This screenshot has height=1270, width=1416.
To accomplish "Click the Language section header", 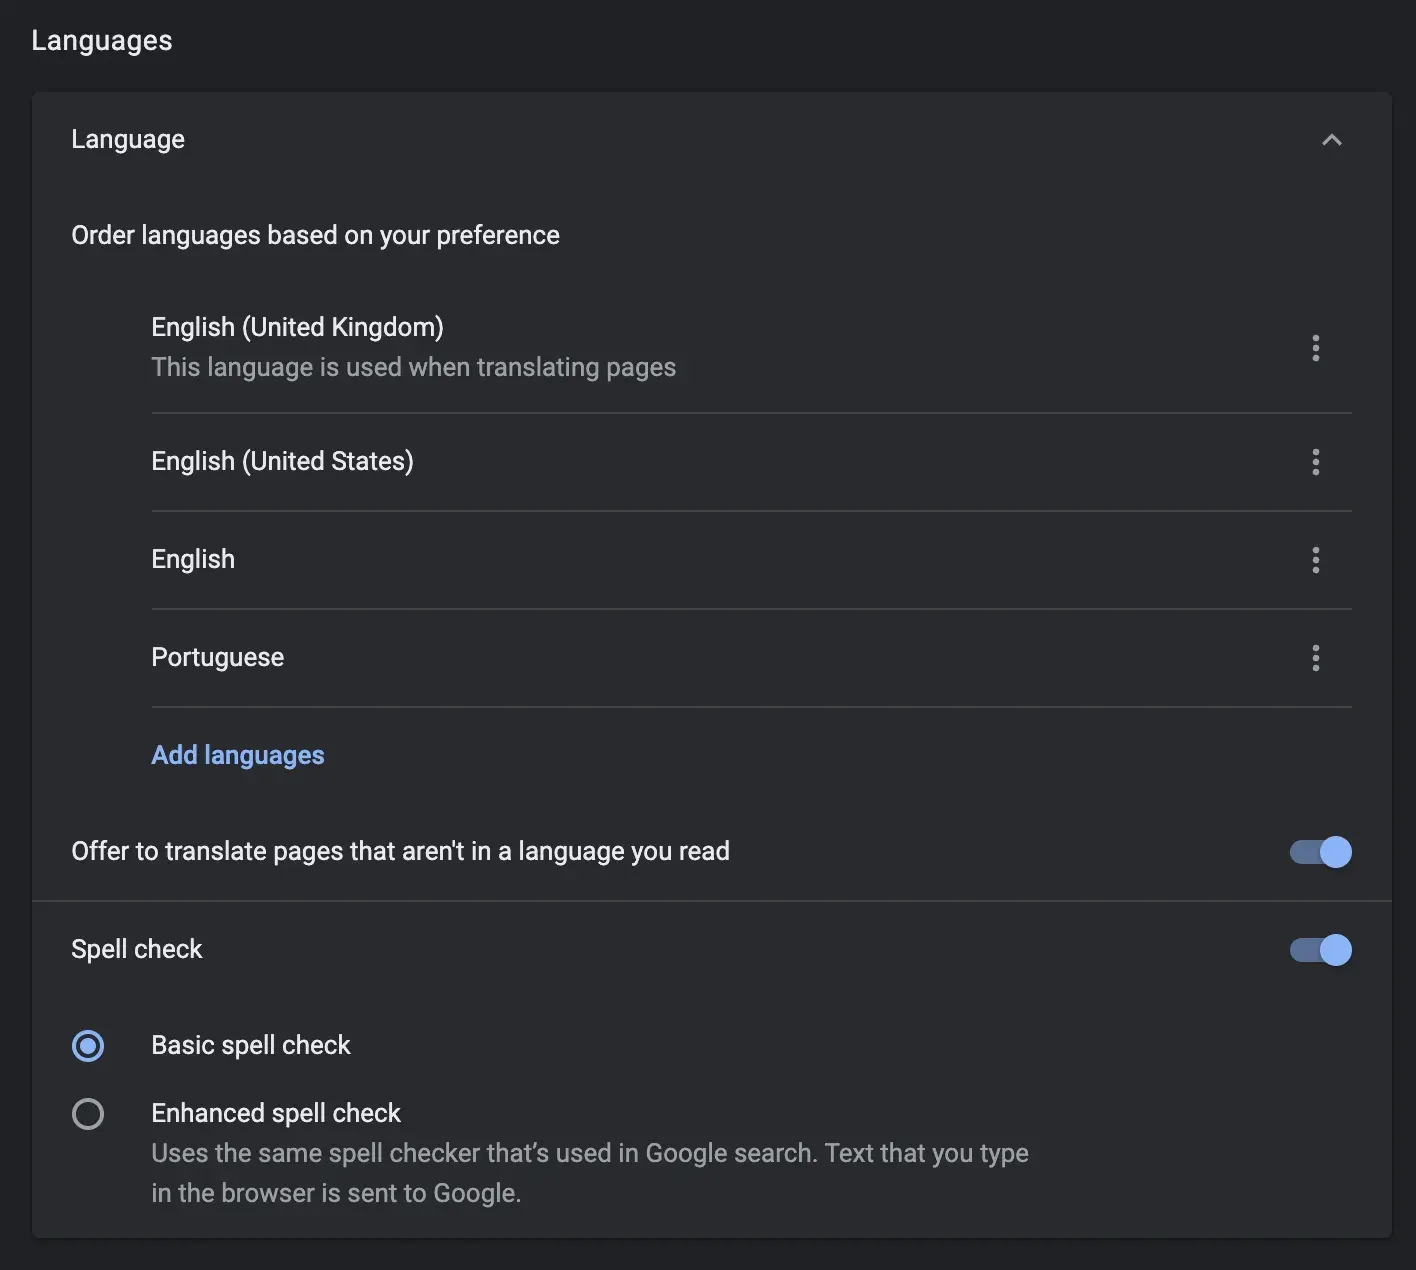I will tap(128, 139).
